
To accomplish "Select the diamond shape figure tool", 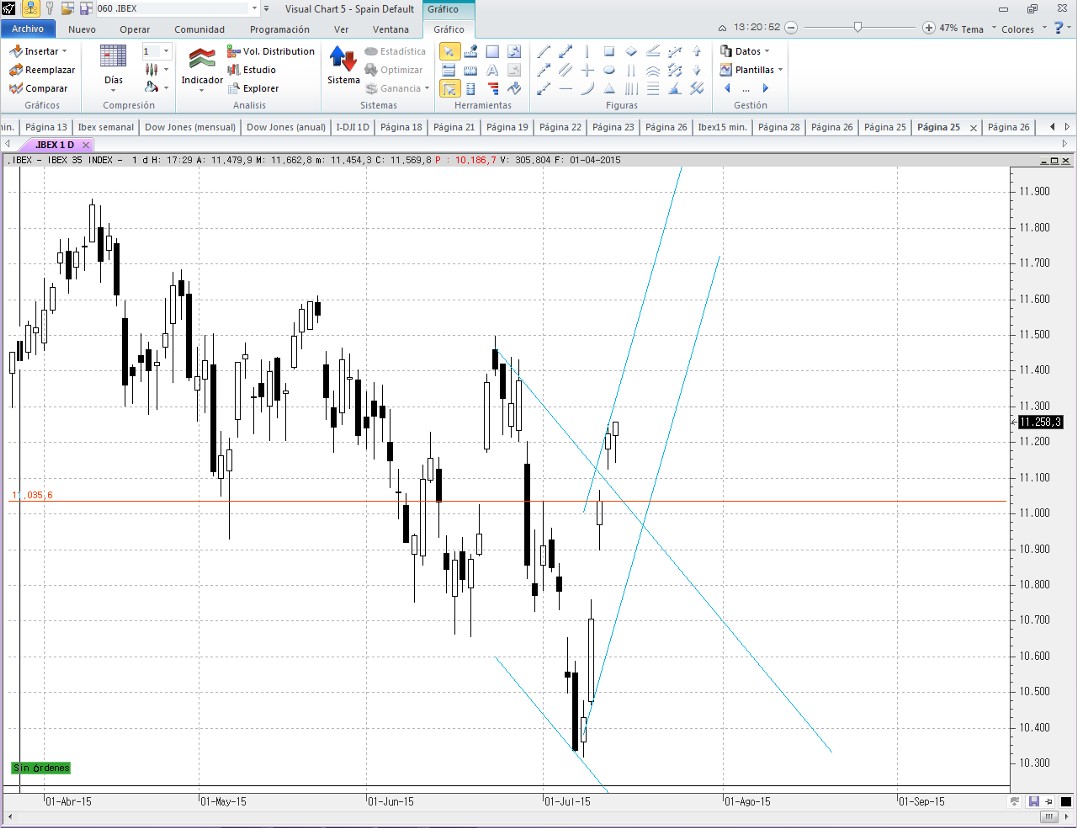I will click(631, 52).
